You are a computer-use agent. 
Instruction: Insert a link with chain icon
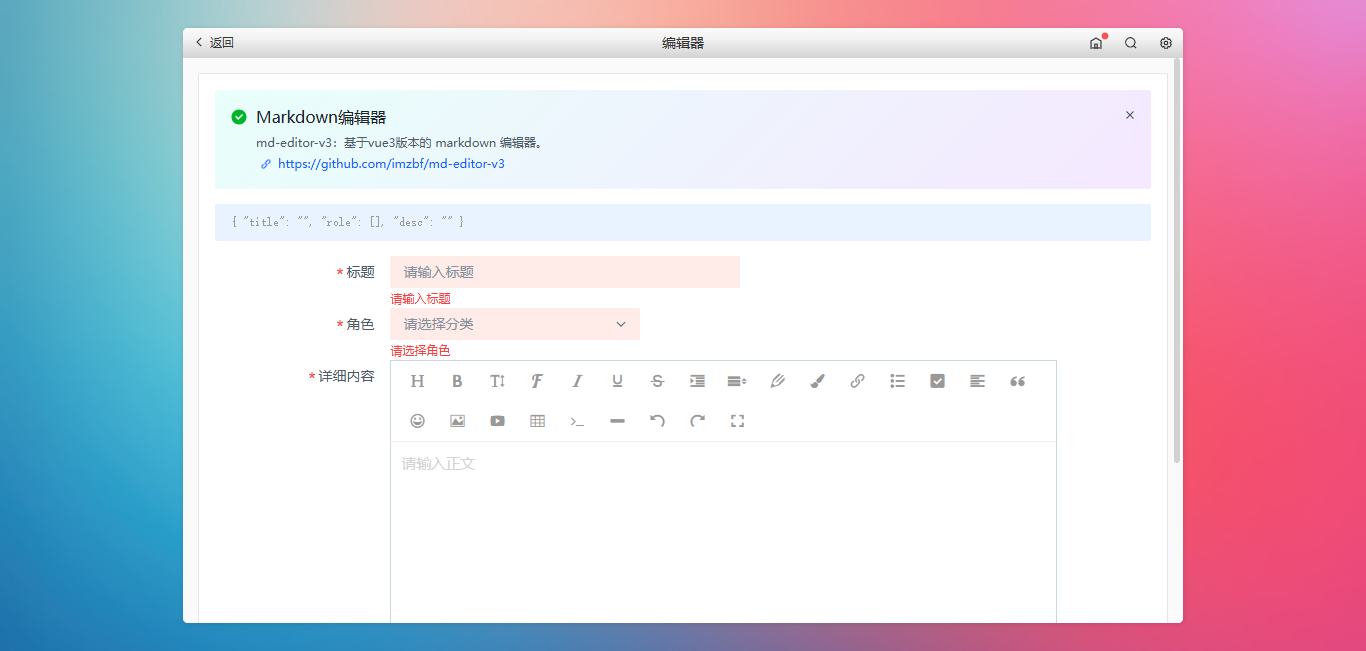(x=857, y=381)
